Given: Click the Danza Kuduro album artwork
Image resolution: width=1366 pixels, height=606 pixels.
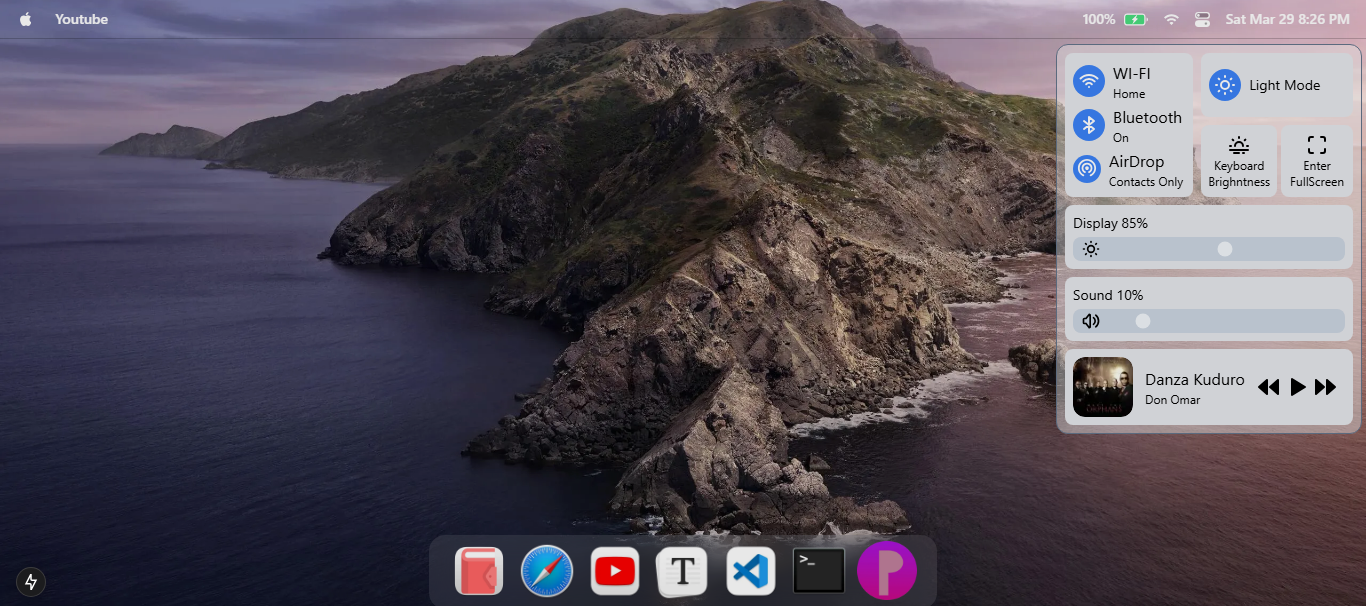Looking at the screenshot, I should click(1103, 387).
